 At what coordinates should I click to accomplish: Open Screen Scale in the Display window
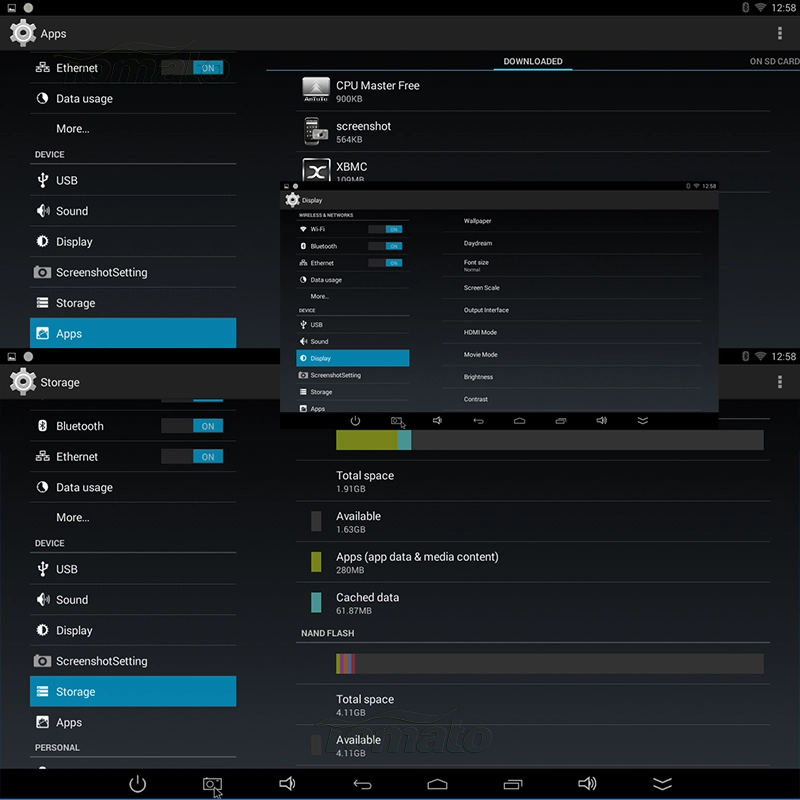pyautogui.click(x=571, y=288)
